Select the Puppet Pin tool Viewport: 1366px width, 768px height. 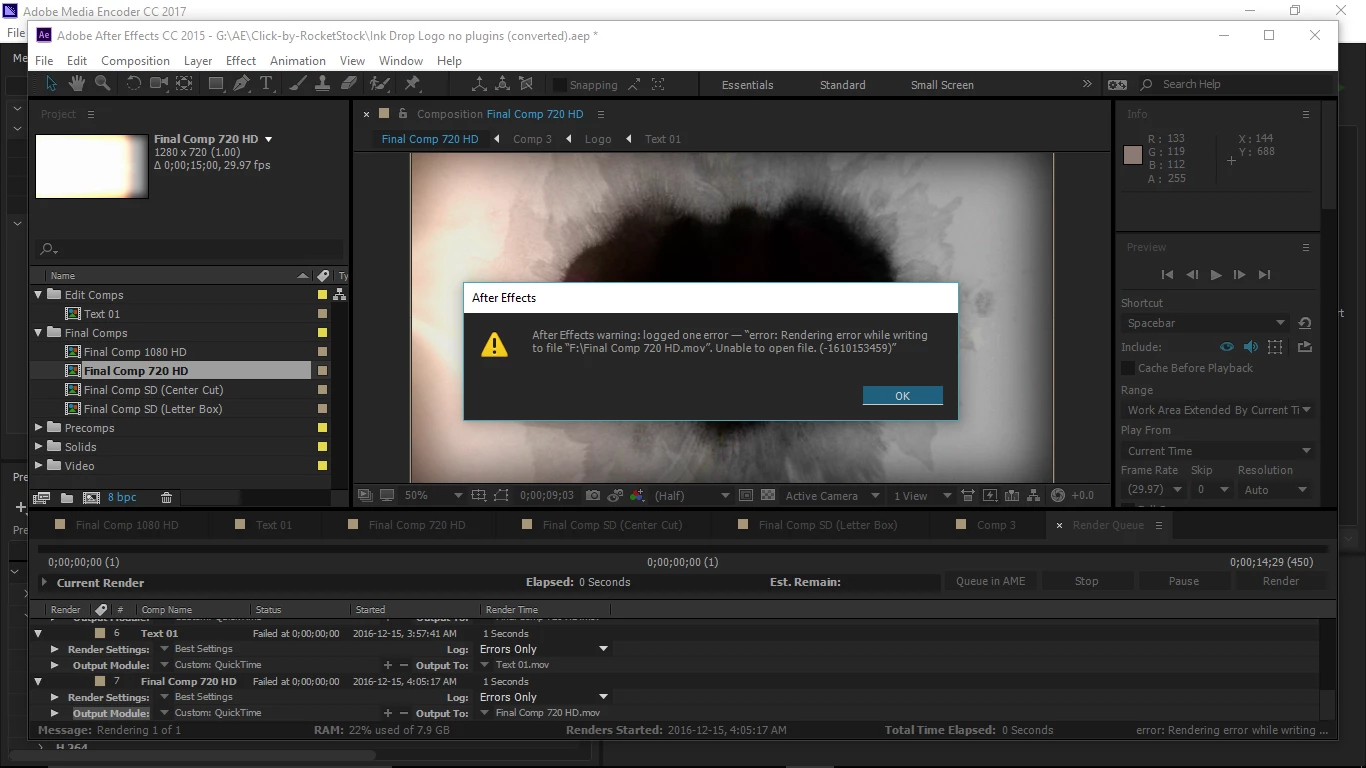[x=412, y=84]
